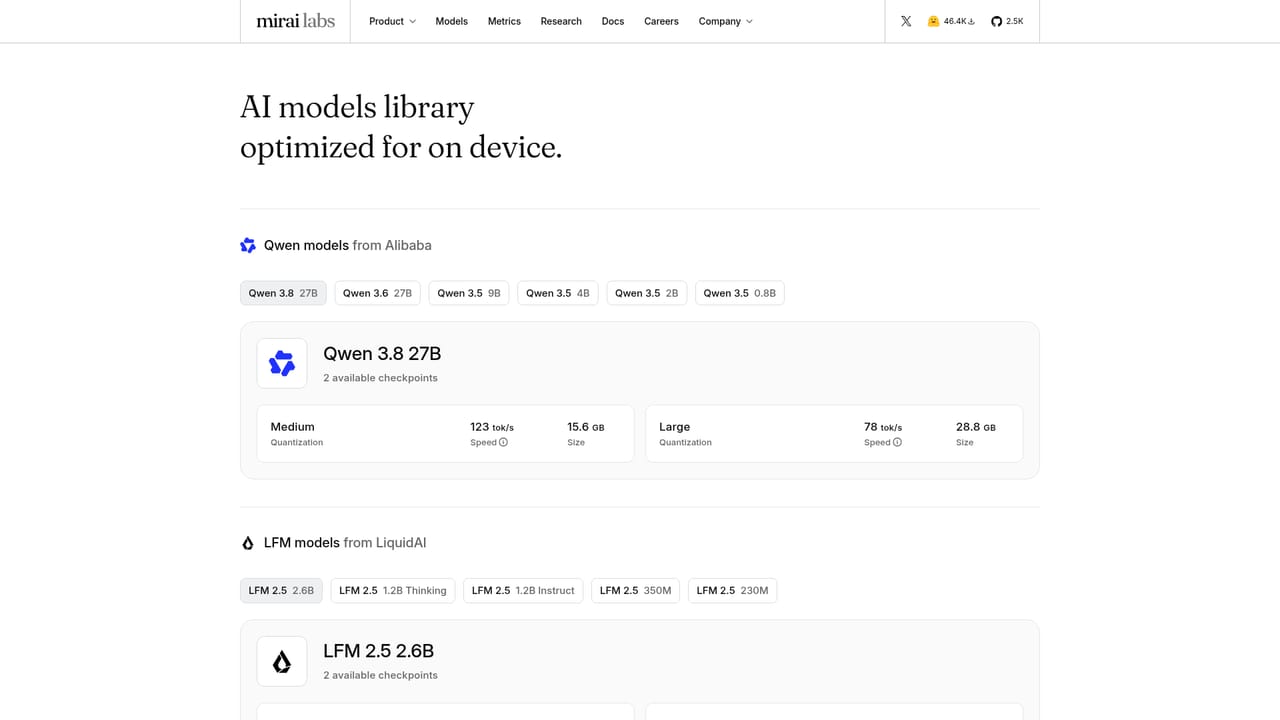Click the '123 tok/s' speed value

pos(492,427)
